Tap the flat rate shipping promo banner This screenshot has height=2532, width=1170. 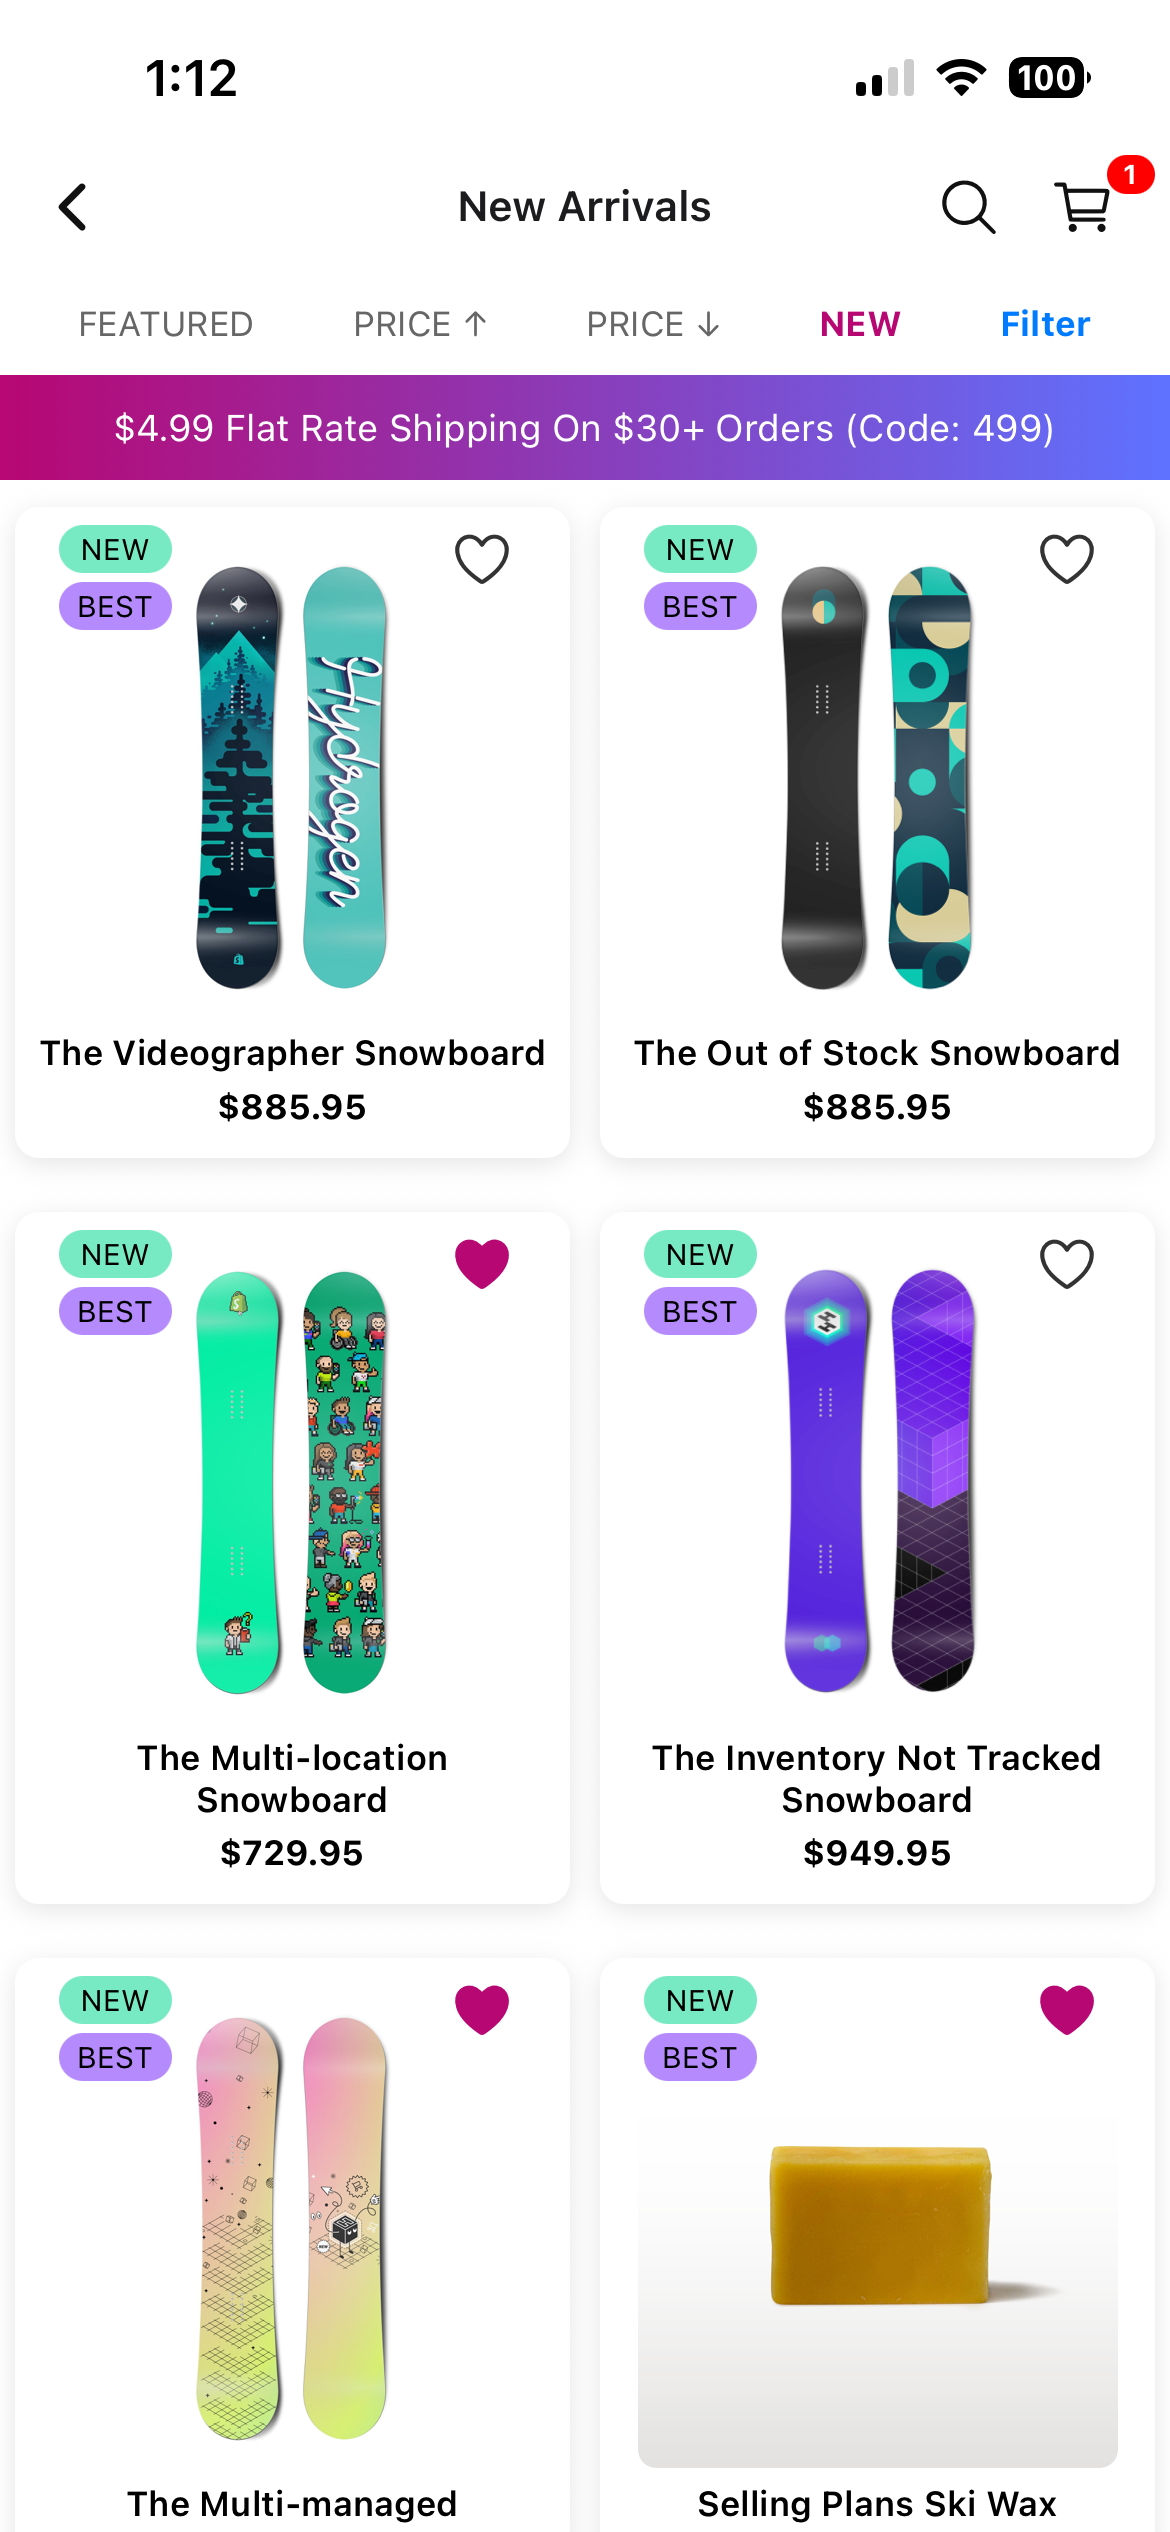(585, 428)
